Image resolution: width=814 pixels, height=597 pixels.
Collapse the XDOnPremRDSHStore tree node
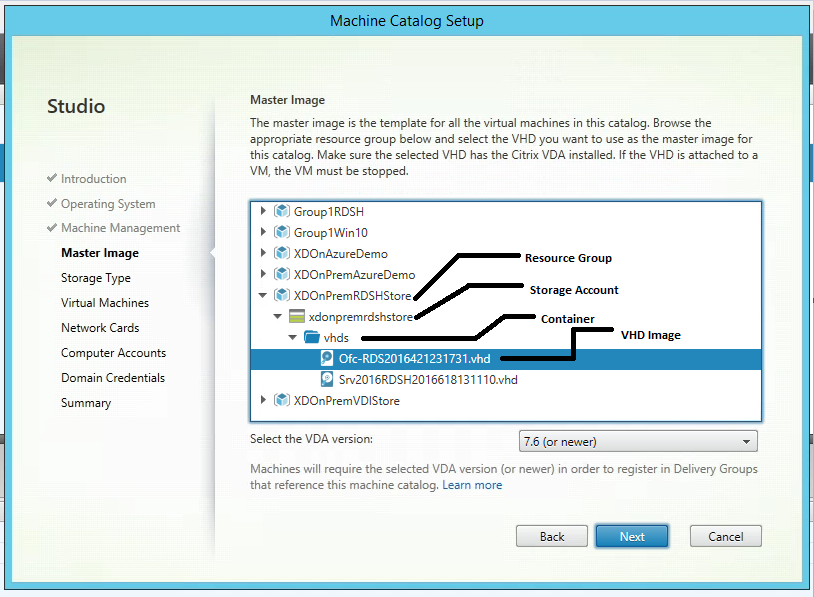tap(264, 295)
